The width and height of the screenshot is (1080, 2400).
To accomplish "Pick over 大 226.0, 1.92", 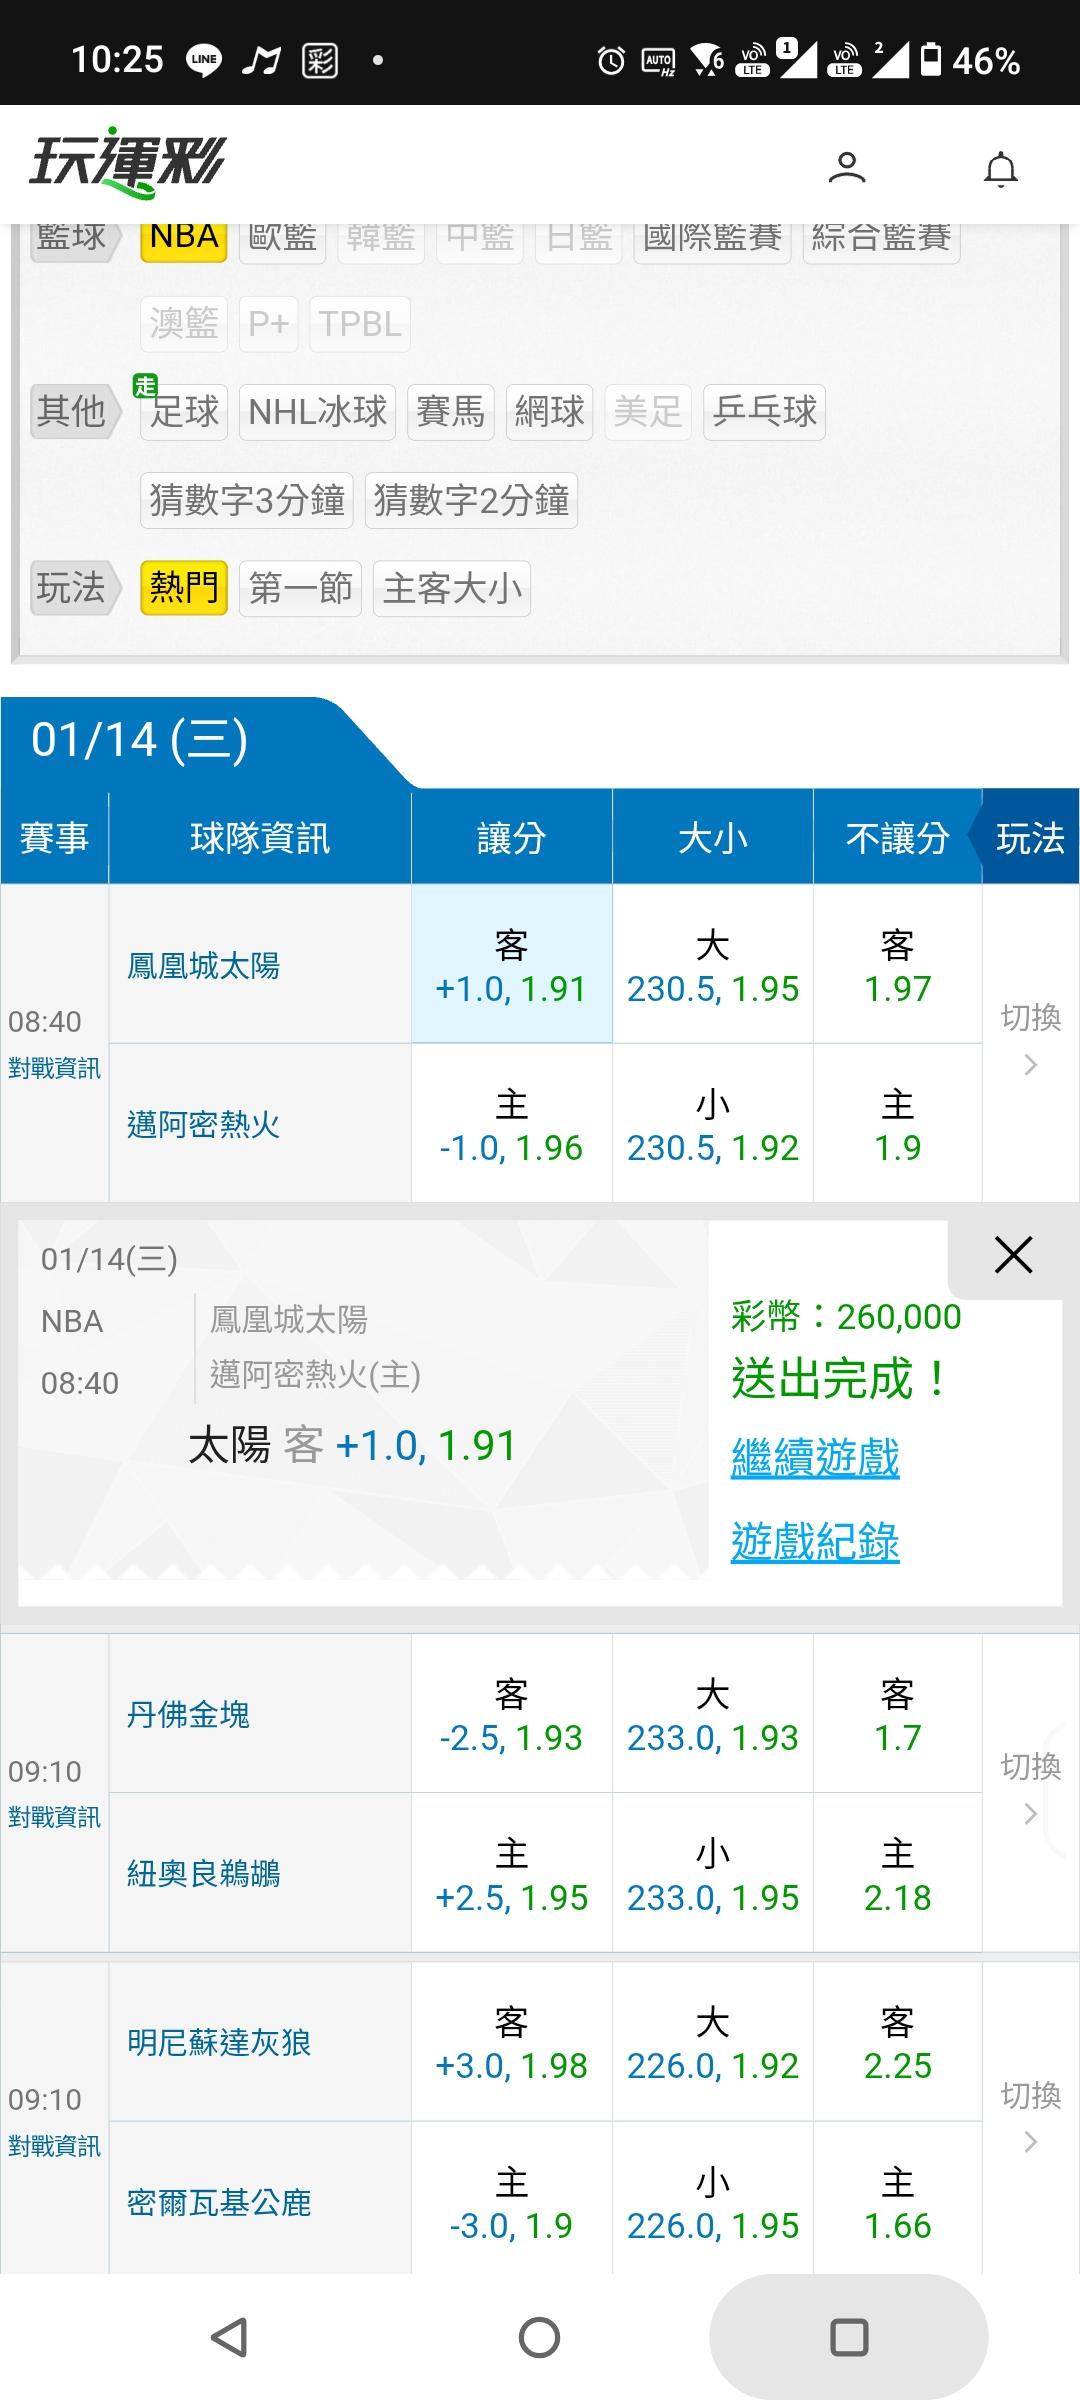I will tap(713, 2042).
